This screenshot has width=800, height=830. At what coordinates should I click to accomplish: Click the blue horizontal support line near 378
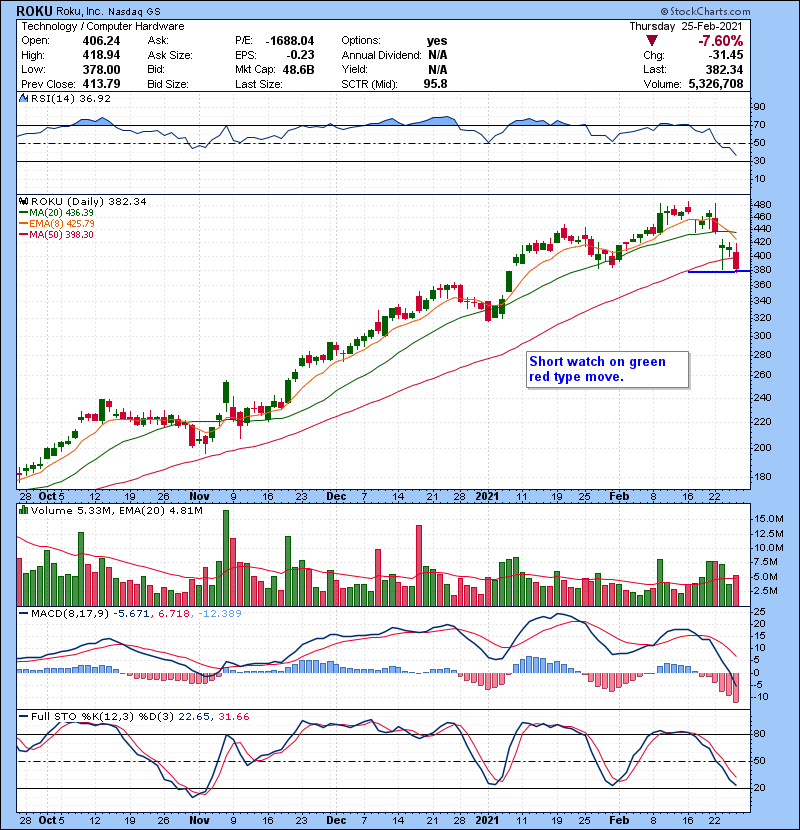[x=718, y=272]
